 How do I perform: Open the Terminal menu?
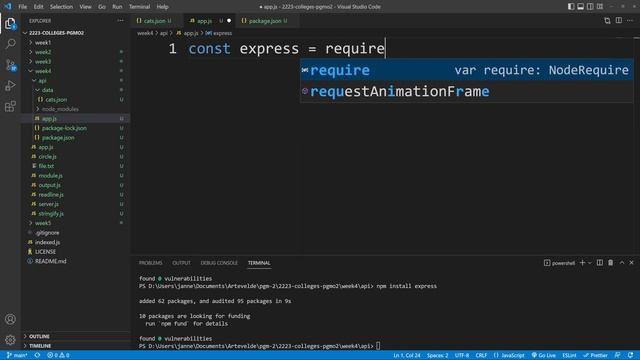(x=139, y=7)
